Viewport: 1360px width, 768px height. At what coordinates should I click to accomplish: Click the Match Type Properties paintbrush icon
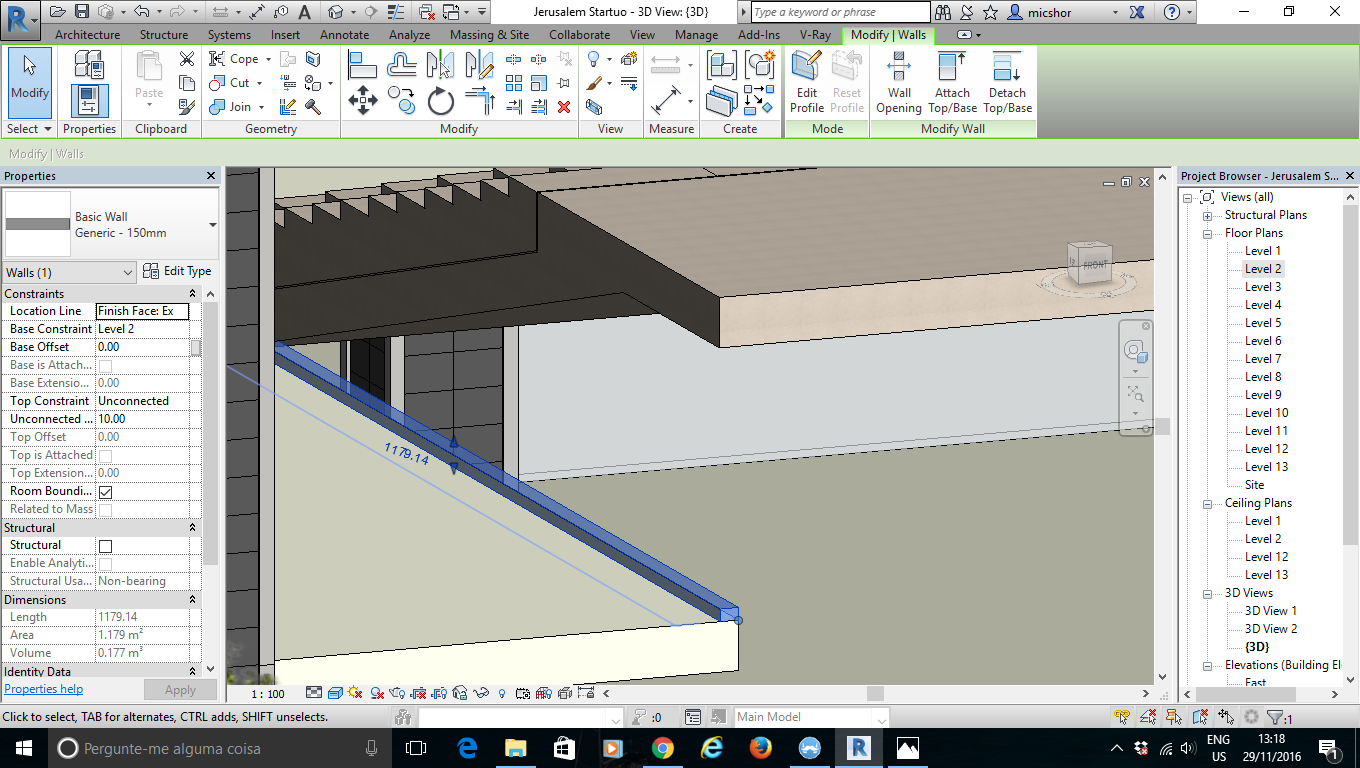[x=186, y=107]
